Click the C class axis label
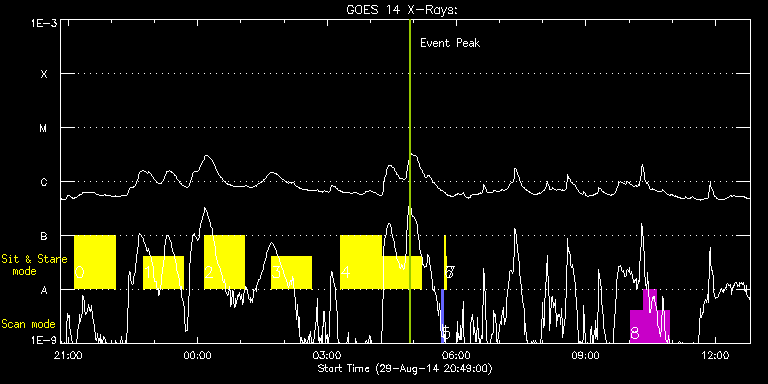The image size is (768, 384). pos(44,182)
